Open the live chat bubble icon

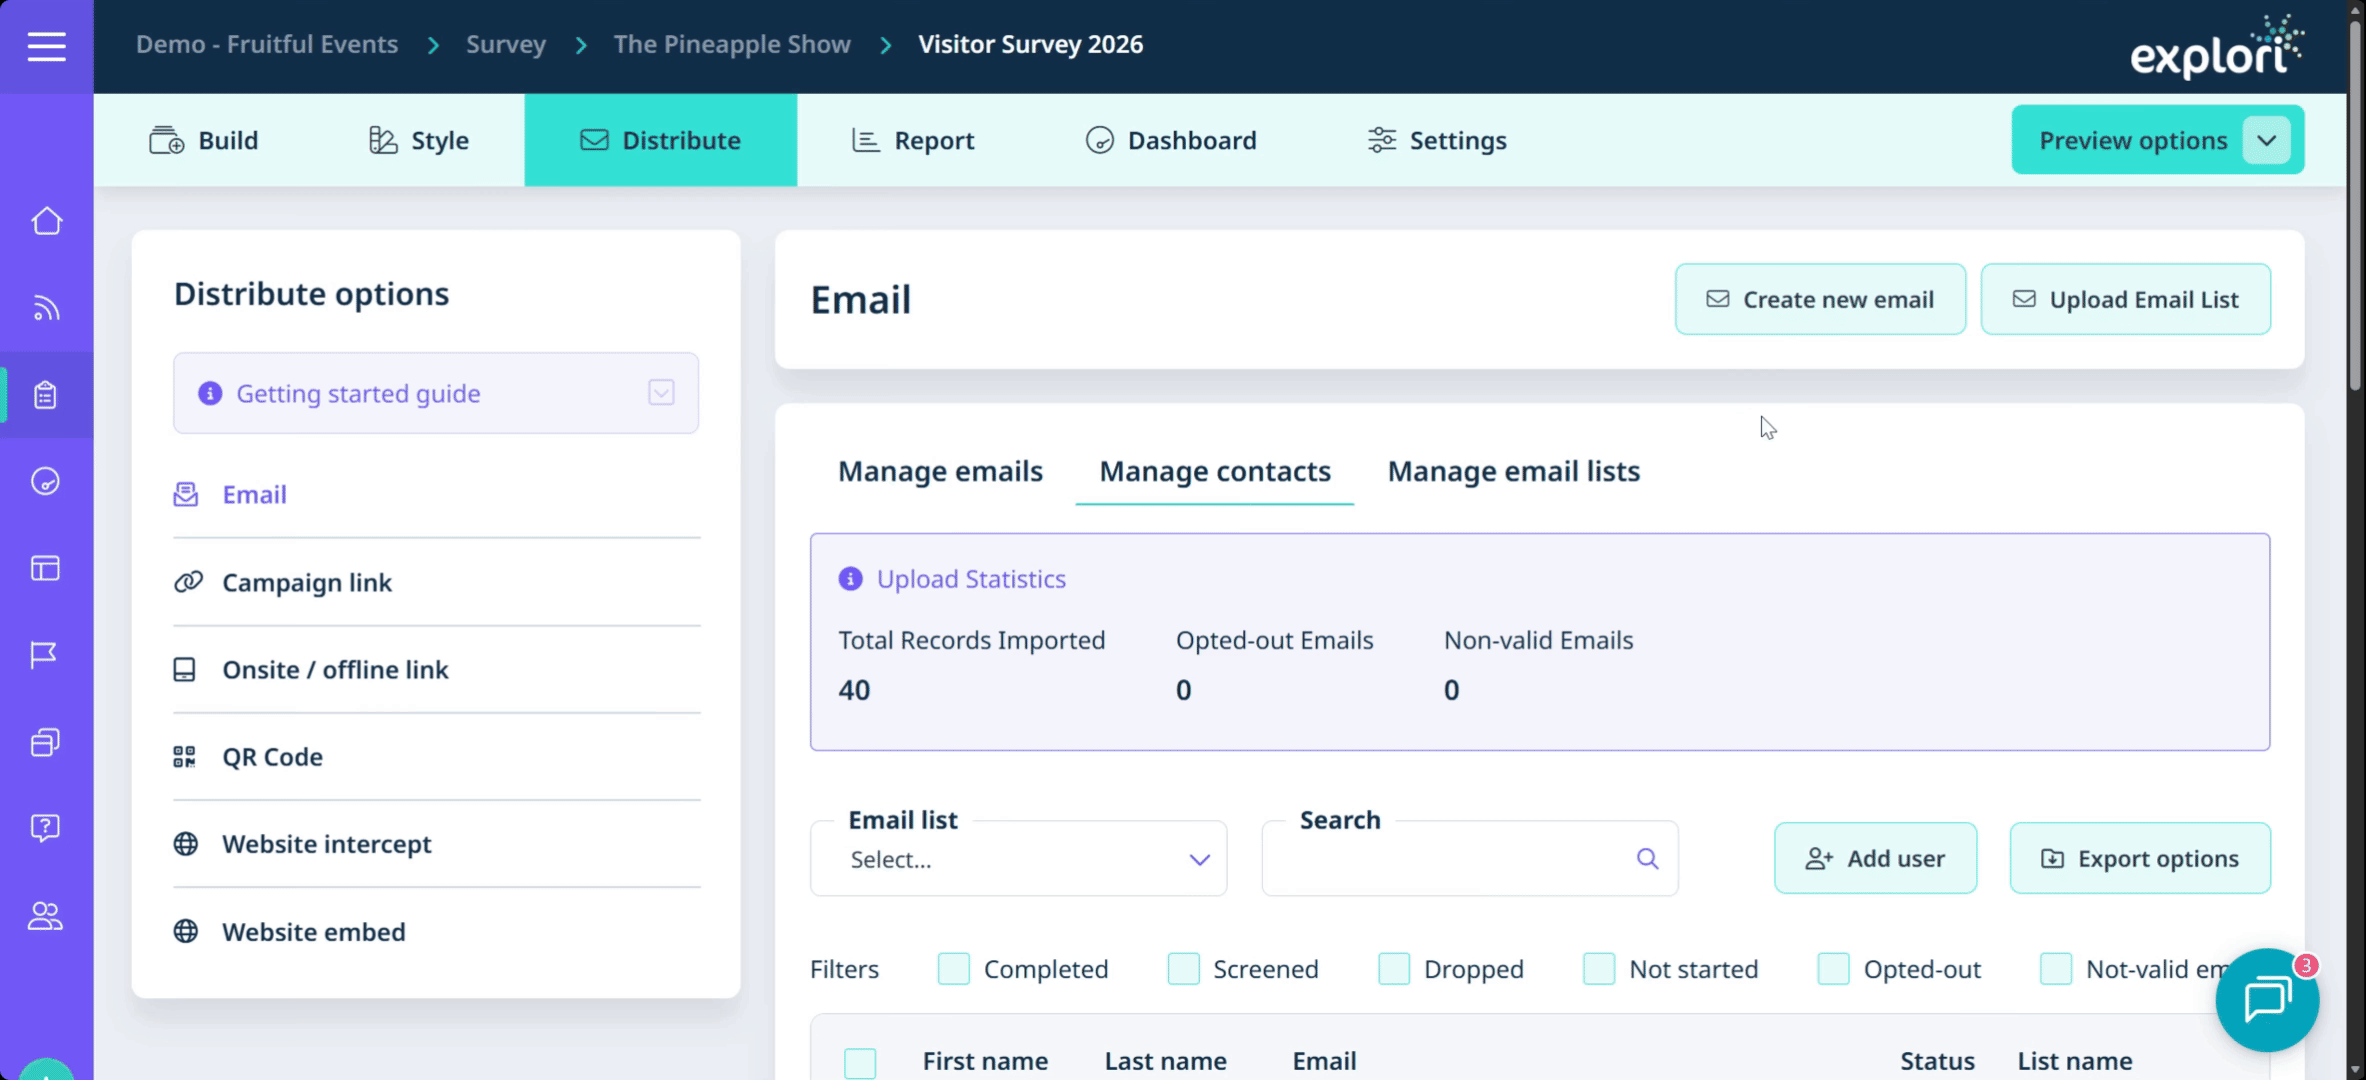point(2266,999)
